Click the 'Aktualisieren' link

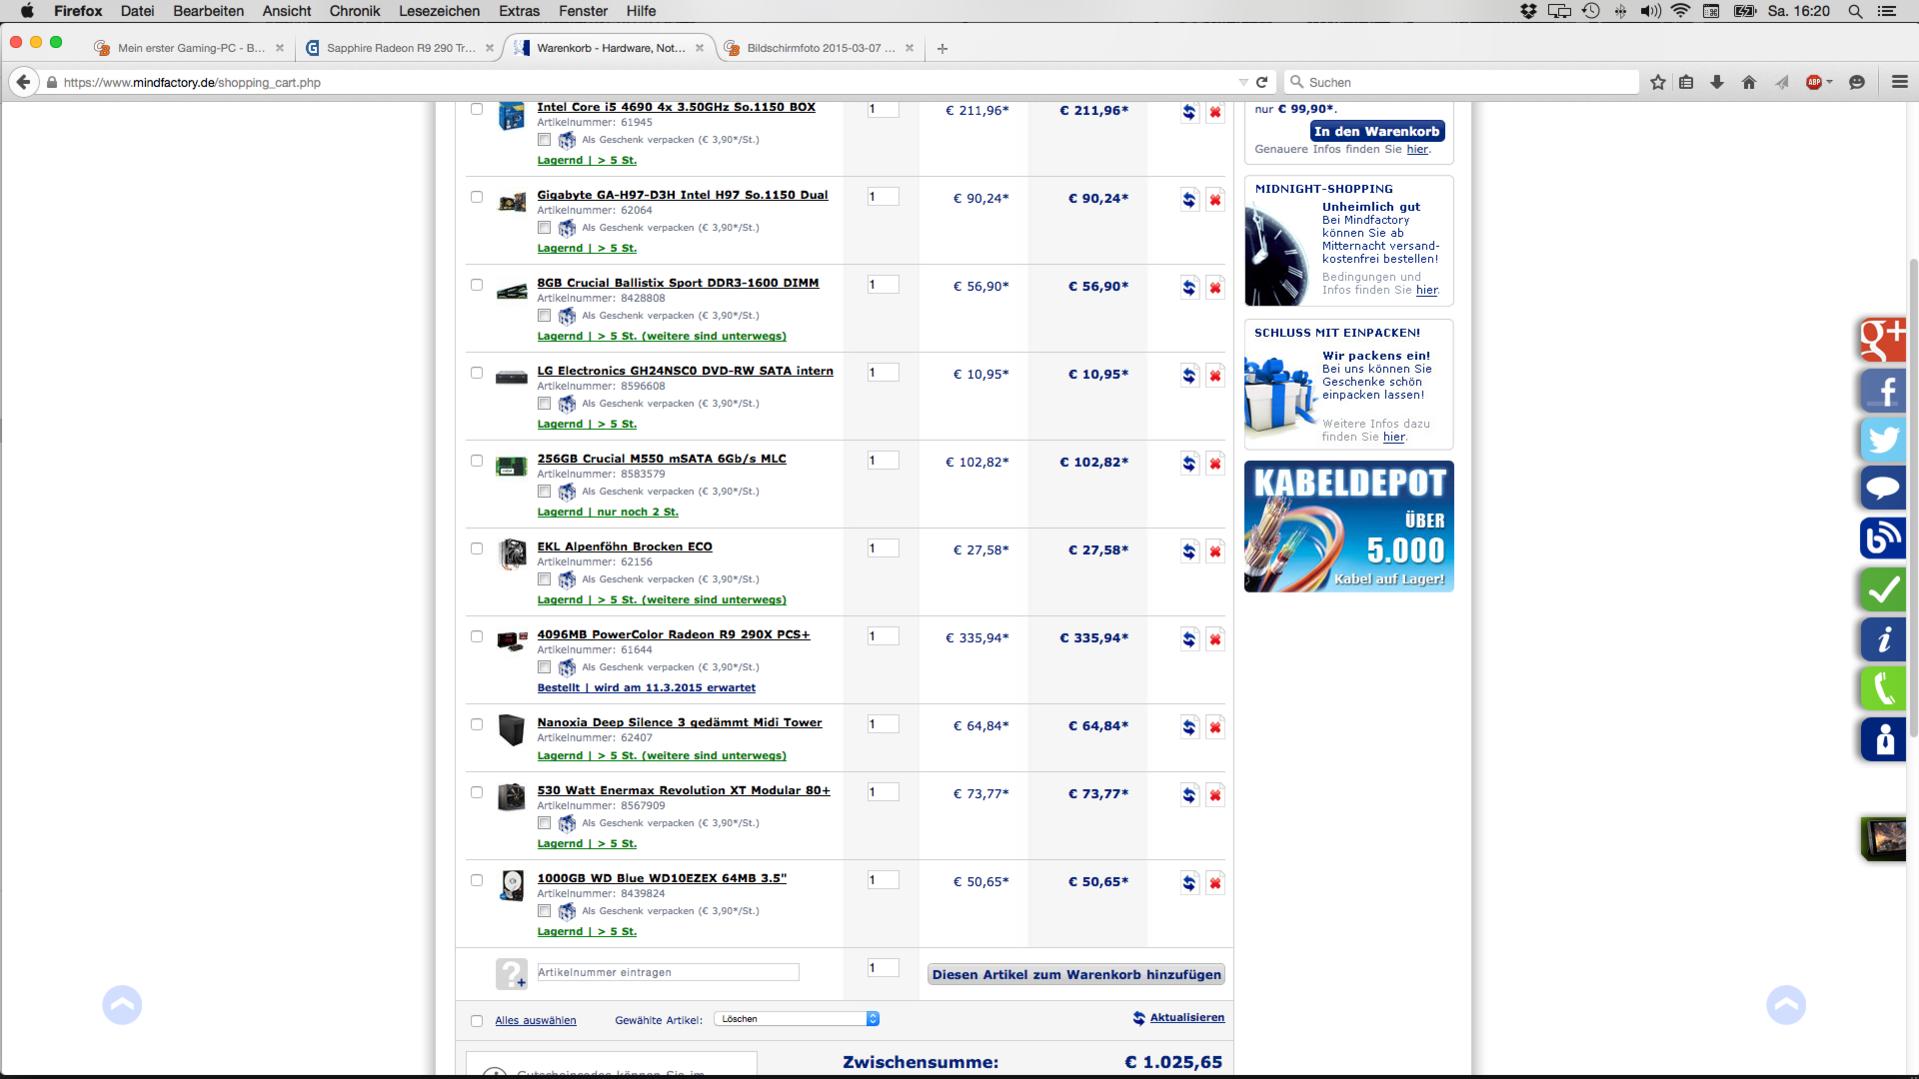[x=1187, y=1018]
